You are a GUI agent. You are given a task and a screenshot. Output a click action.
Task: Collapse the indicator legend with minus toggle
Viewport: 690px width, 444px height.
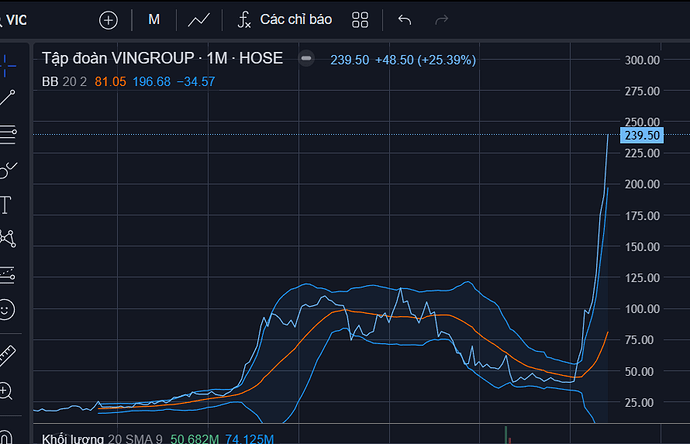[x=306, y=58]
